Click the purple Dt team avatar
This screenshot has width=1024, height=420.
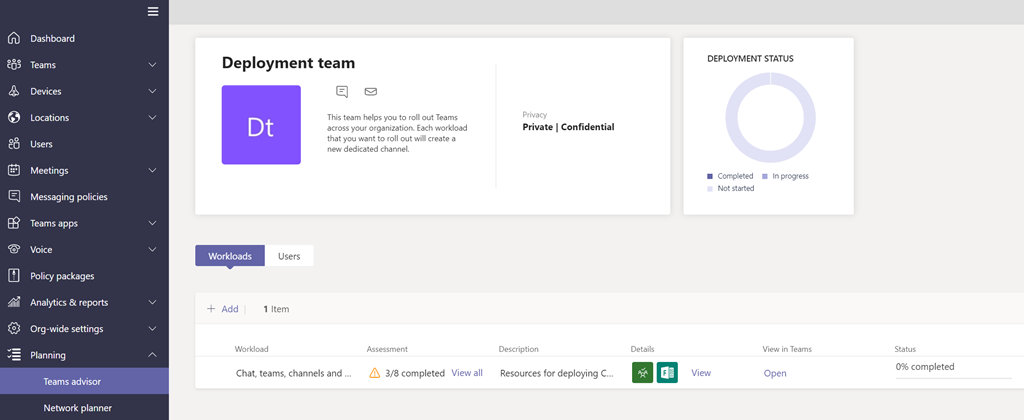point(261,125)
